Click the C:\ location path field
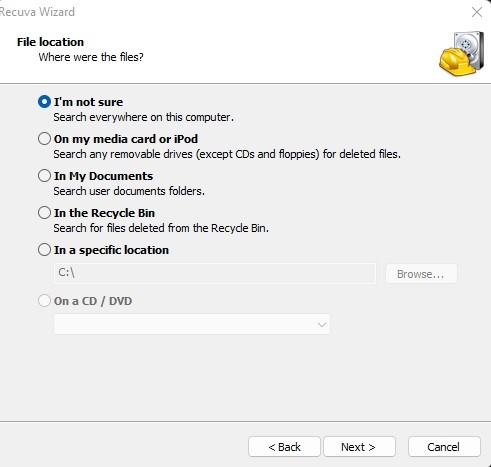 pos(215,273)
